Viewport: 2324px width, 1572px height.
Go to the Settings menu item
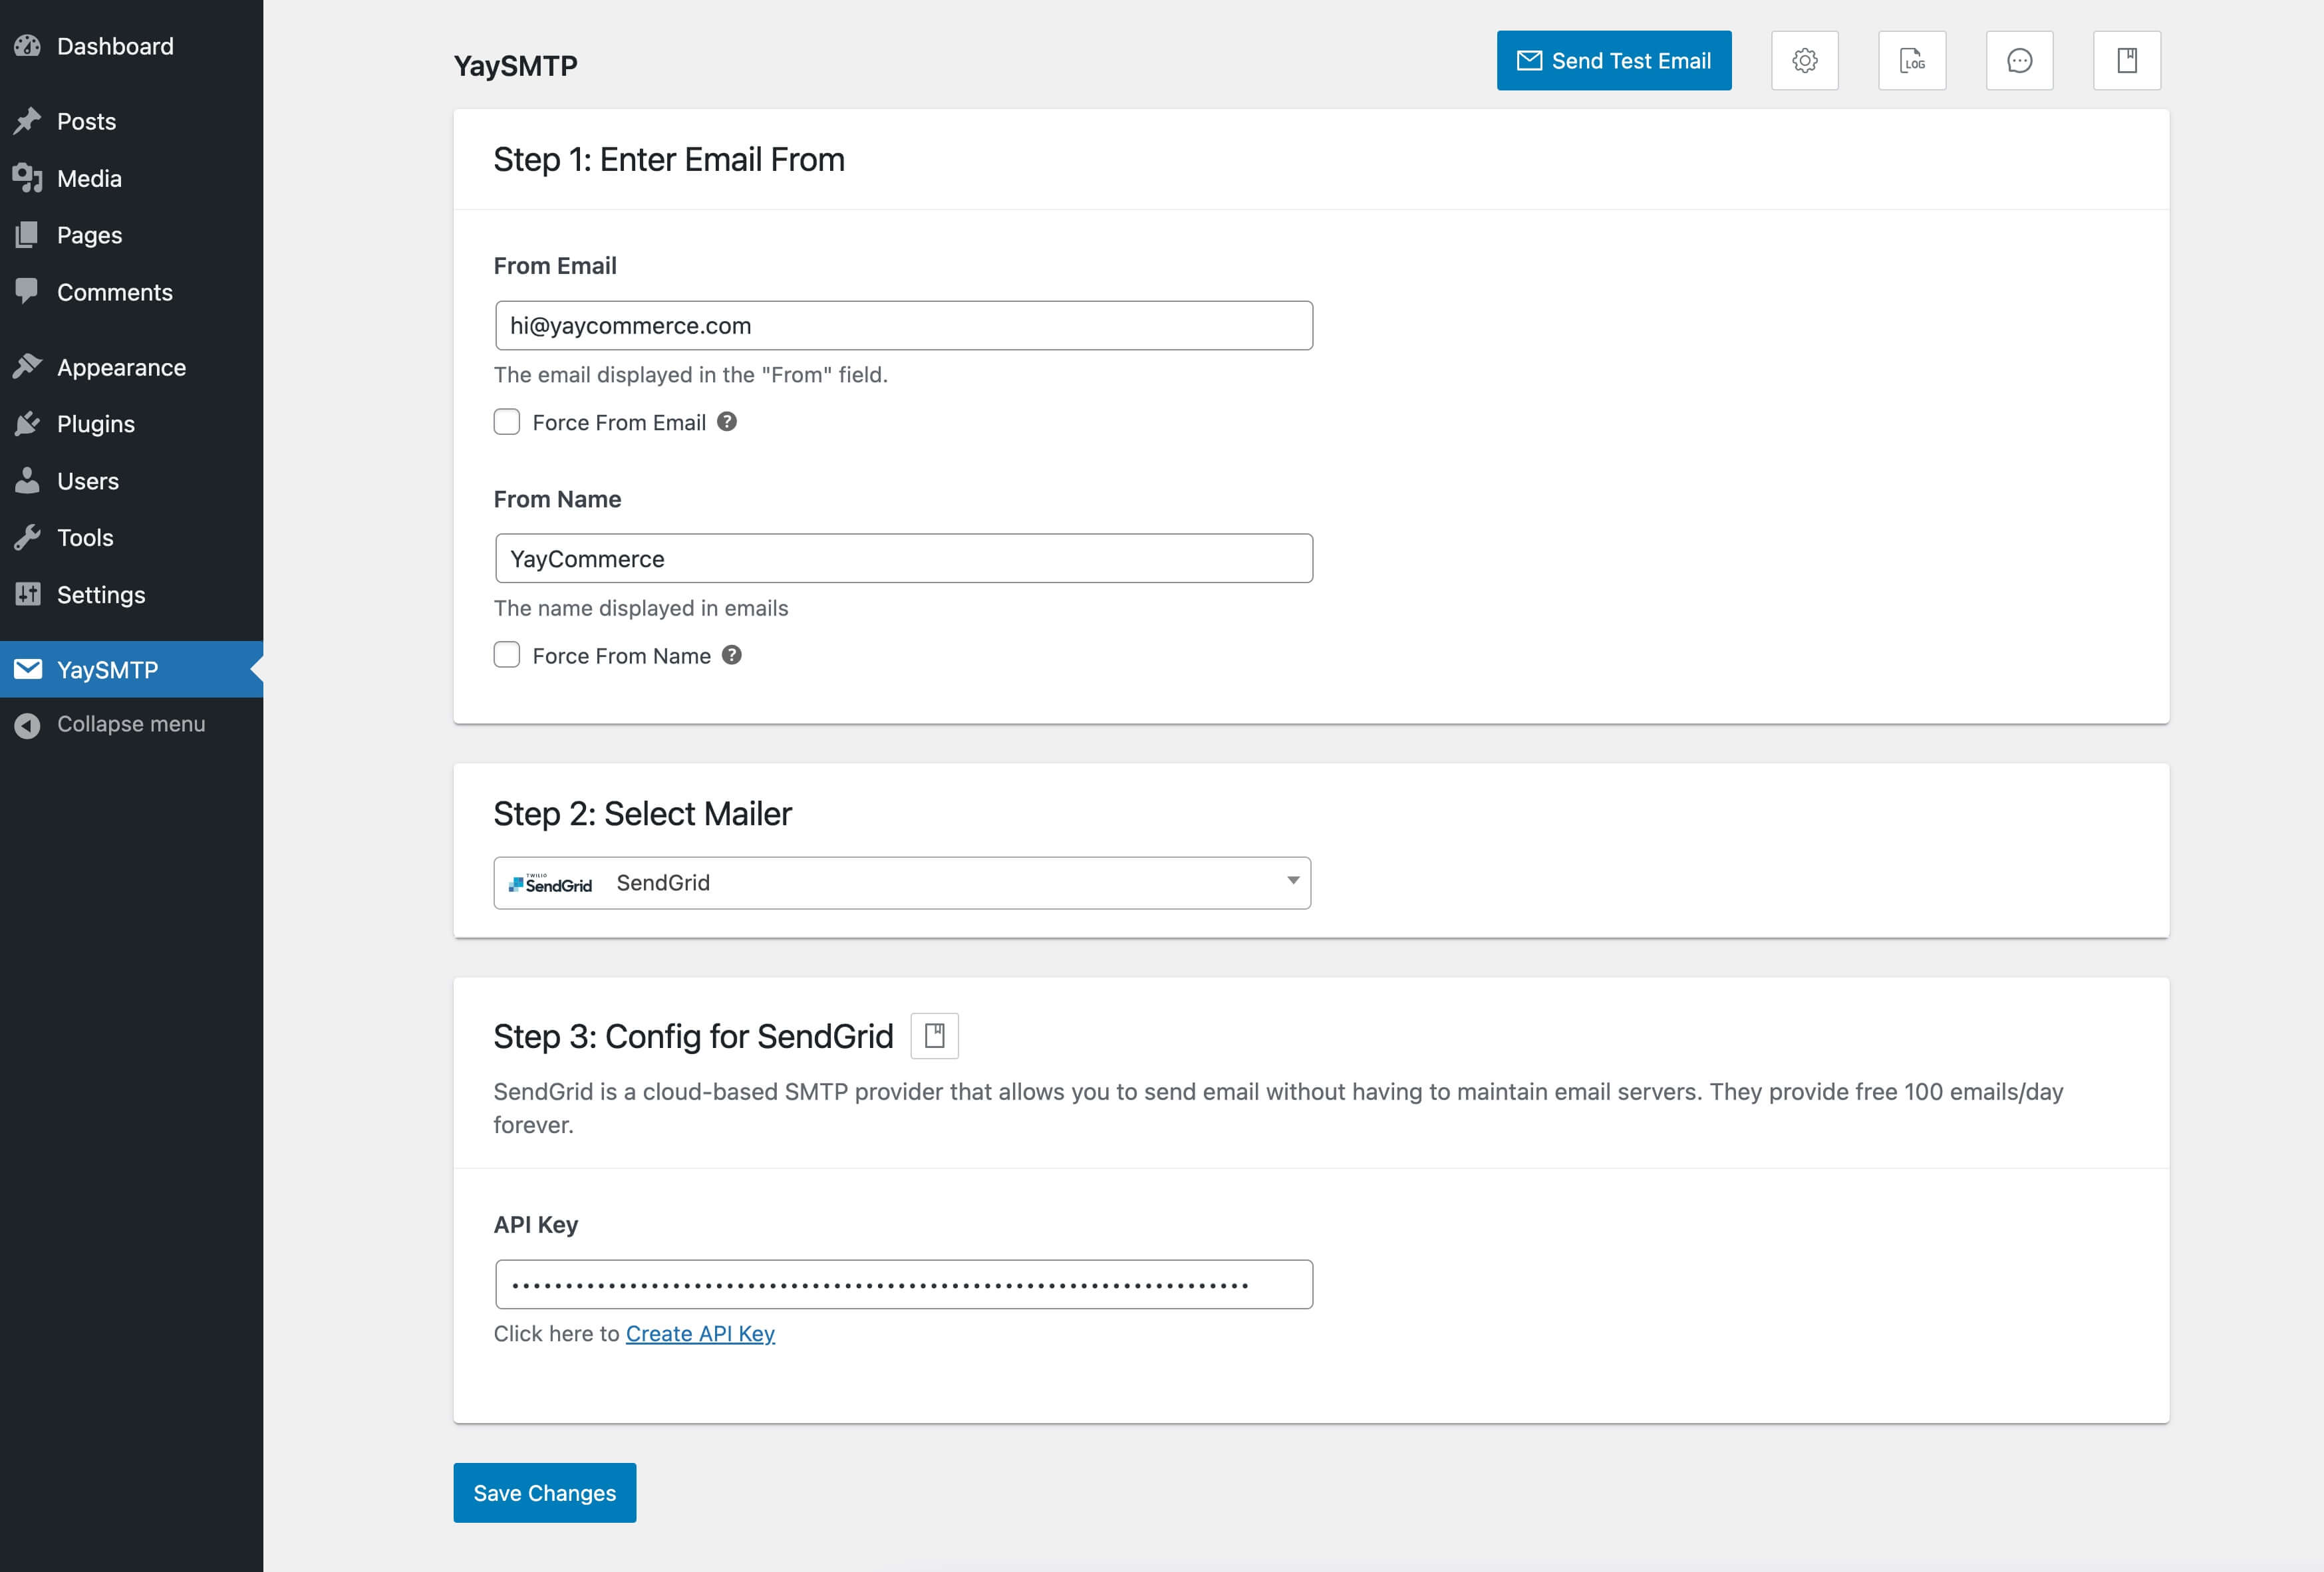coord(131,594)
